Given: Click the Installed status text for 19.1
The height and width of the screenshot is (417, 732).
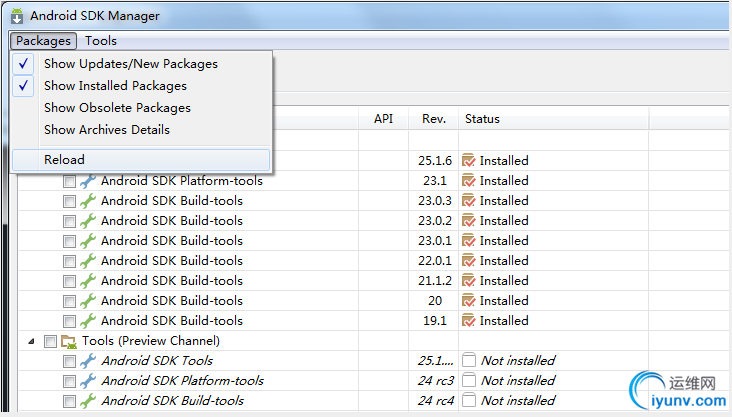Looking at the screenshot, I should pos(504,321).
